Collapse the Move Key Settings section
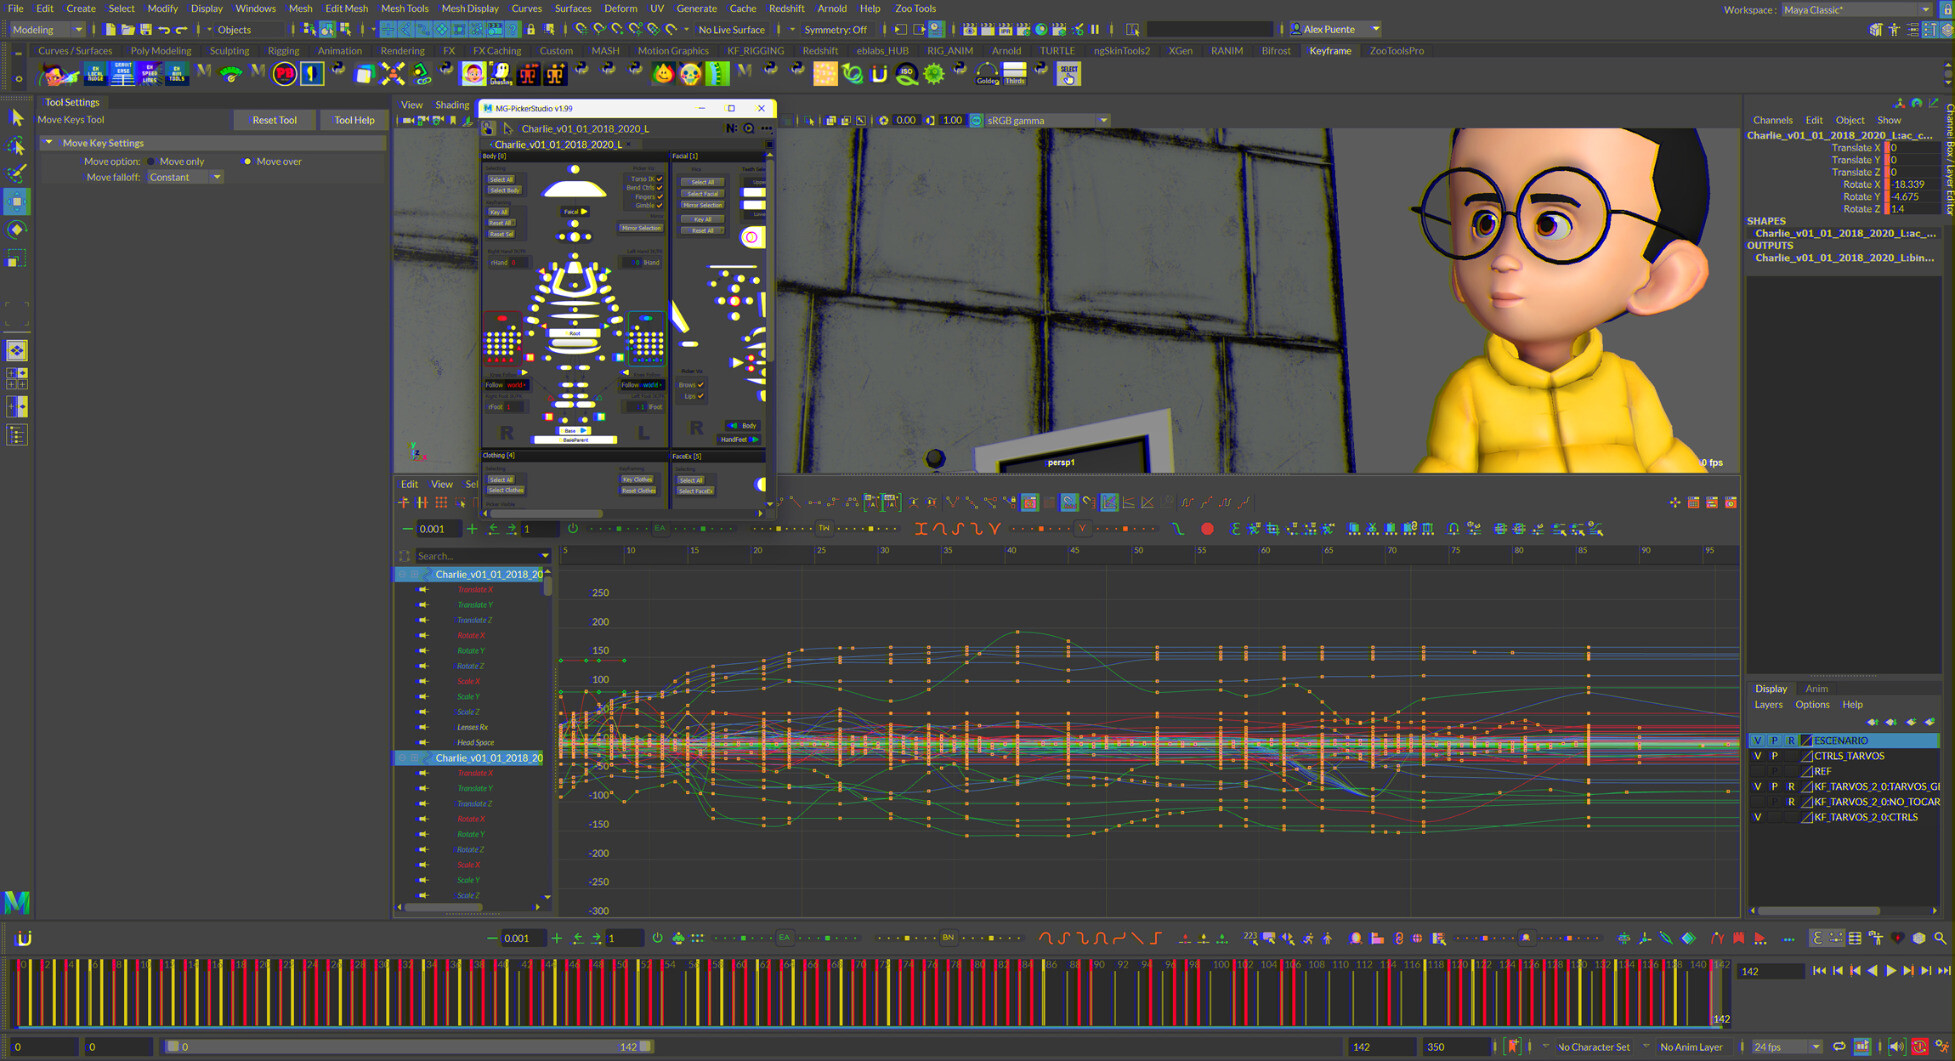The height and width of the screenshot is (1061, 1955). (x=48, y=143)
